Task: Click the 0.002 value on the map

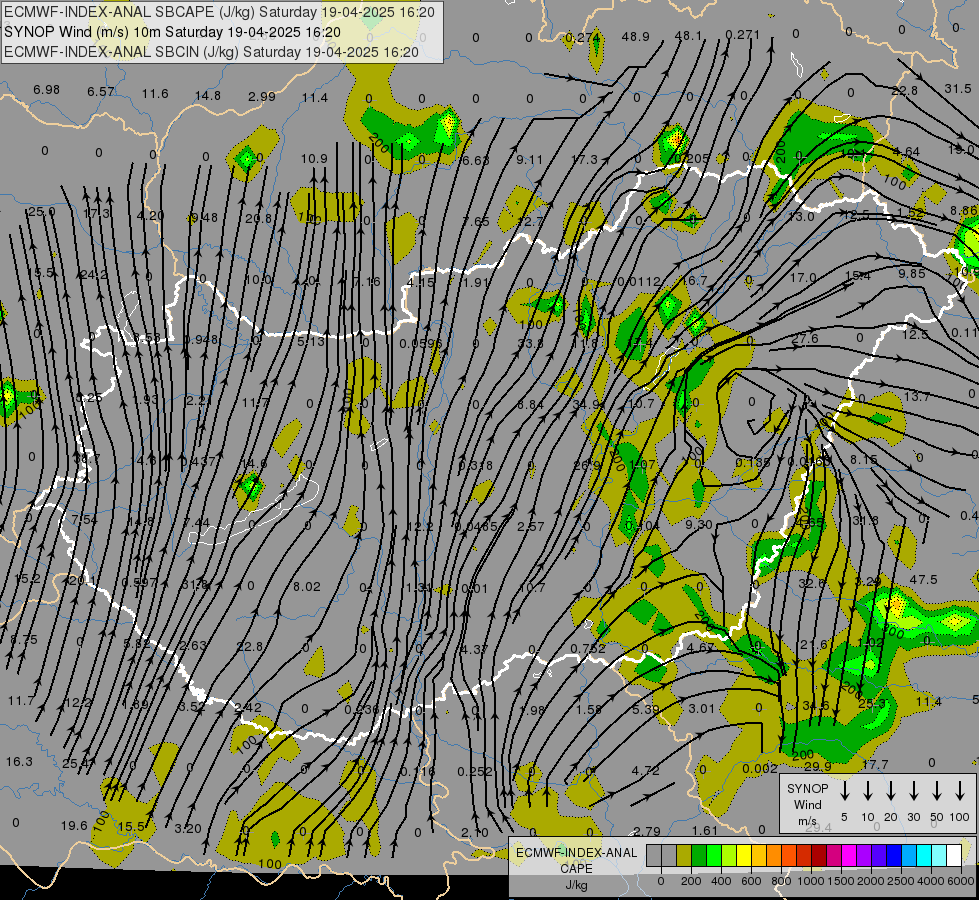Action: [x=760, y=769]
